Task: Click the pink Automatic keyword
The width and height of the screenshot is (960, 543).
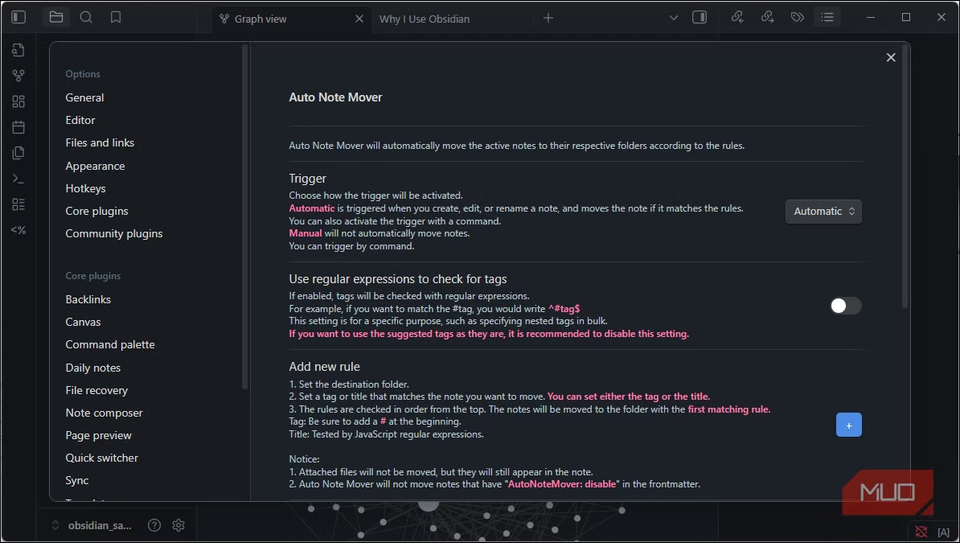Action: (x=312, y=209)
